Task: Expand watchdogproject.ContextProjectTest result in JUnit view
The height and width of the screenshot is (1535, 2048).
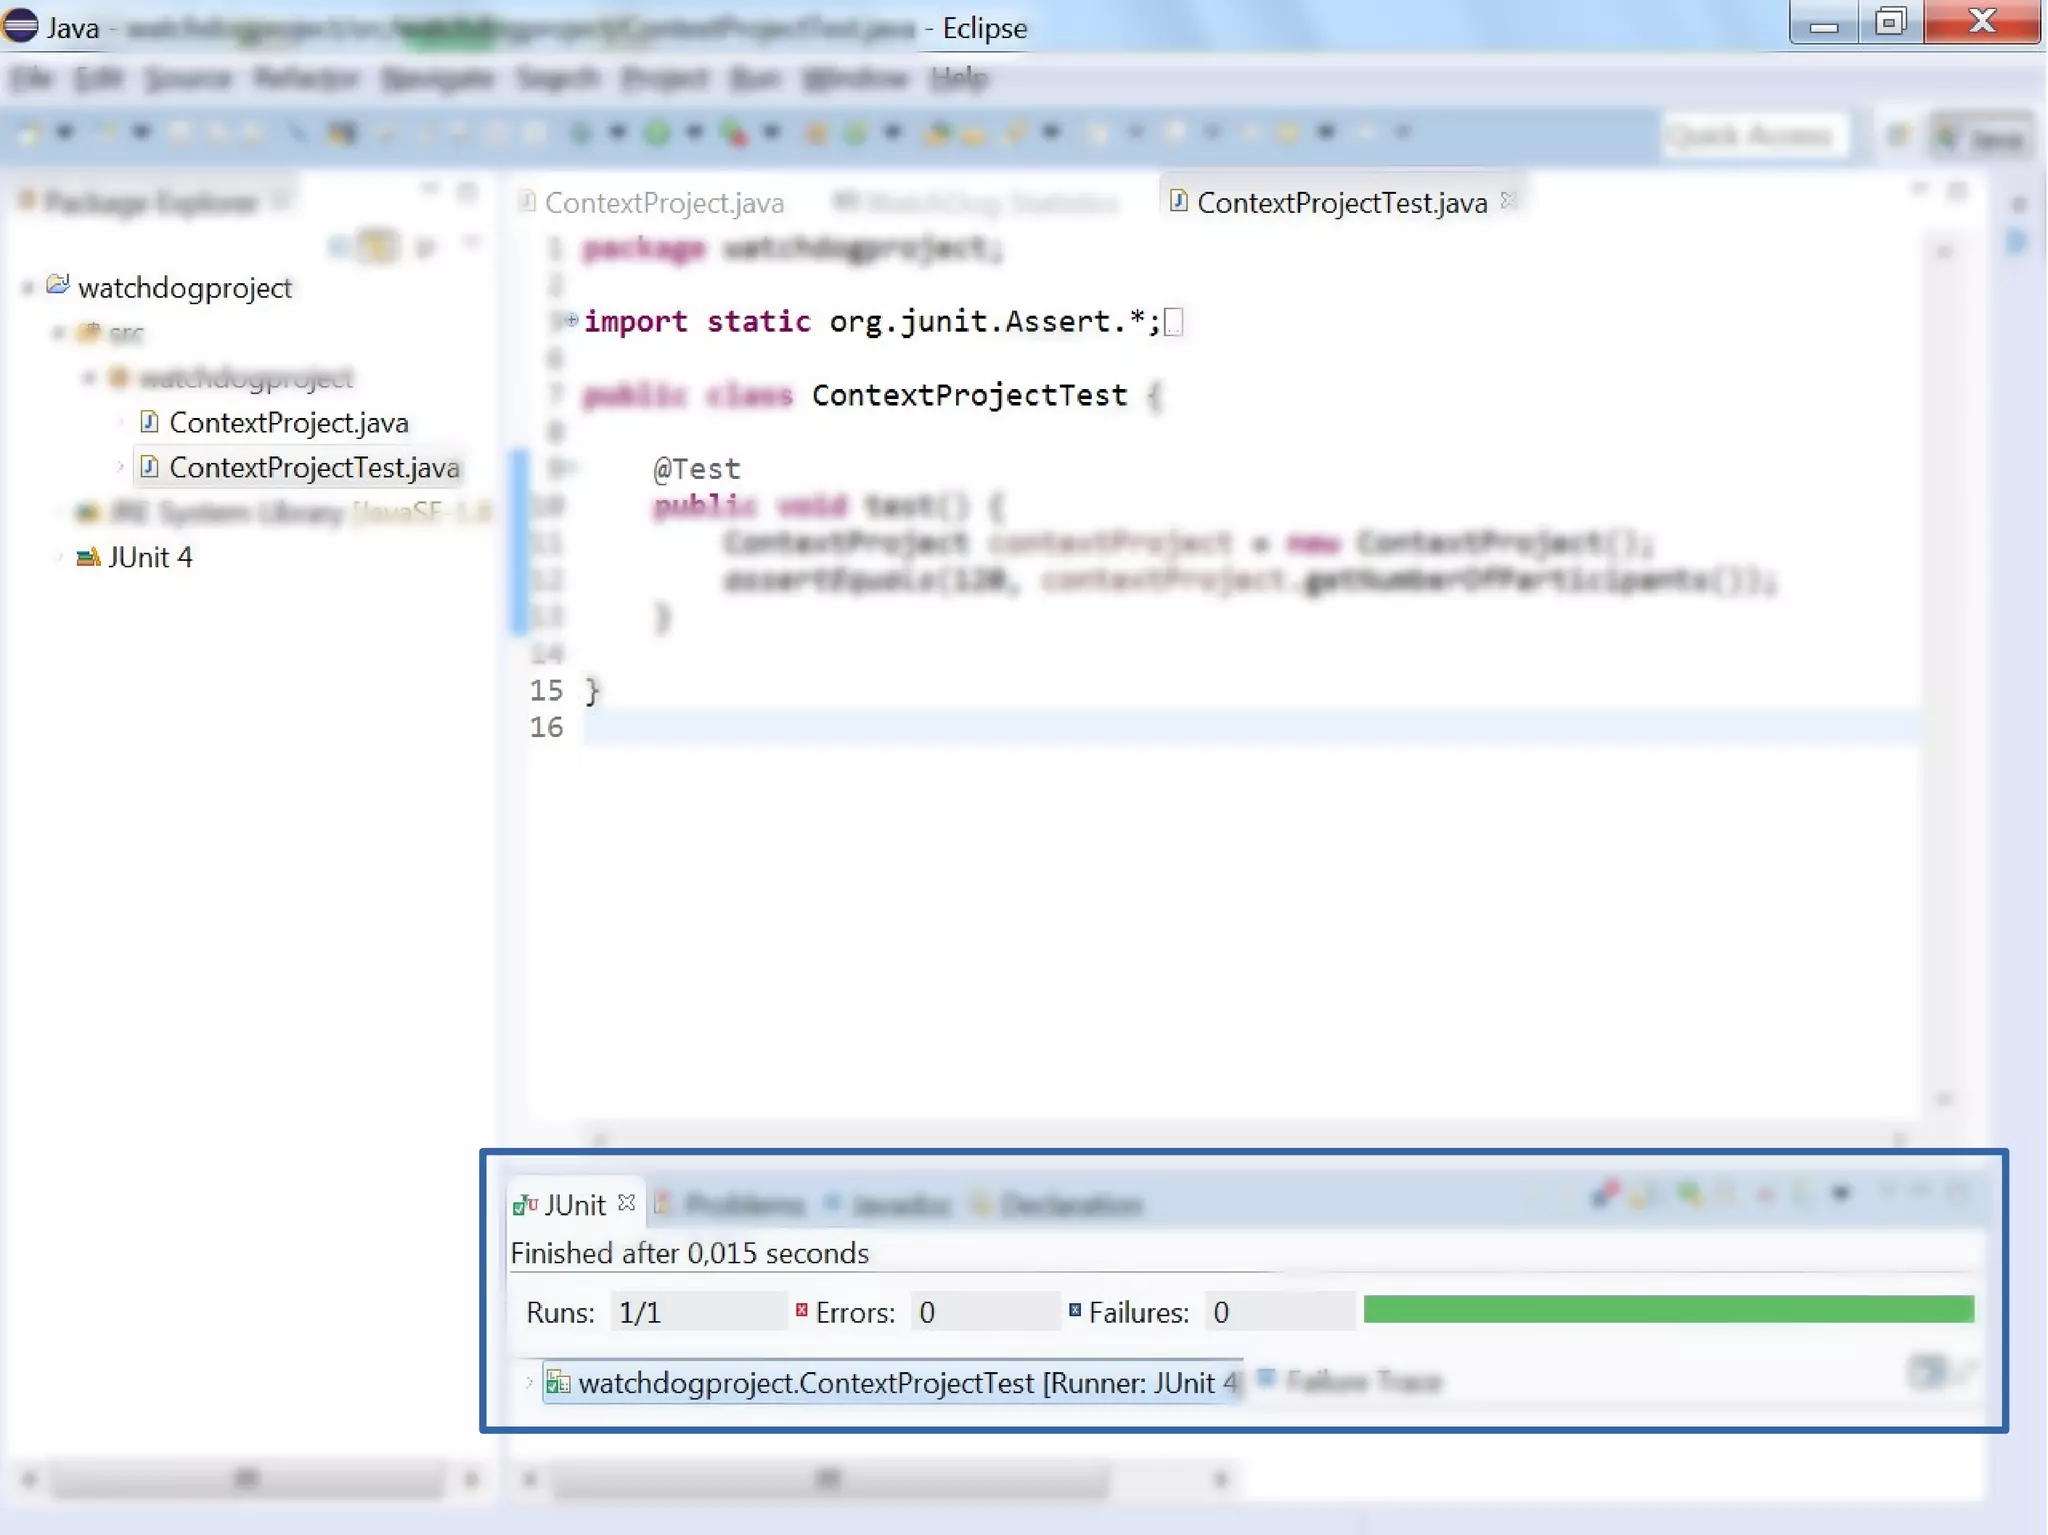Action: [529, 1383]
